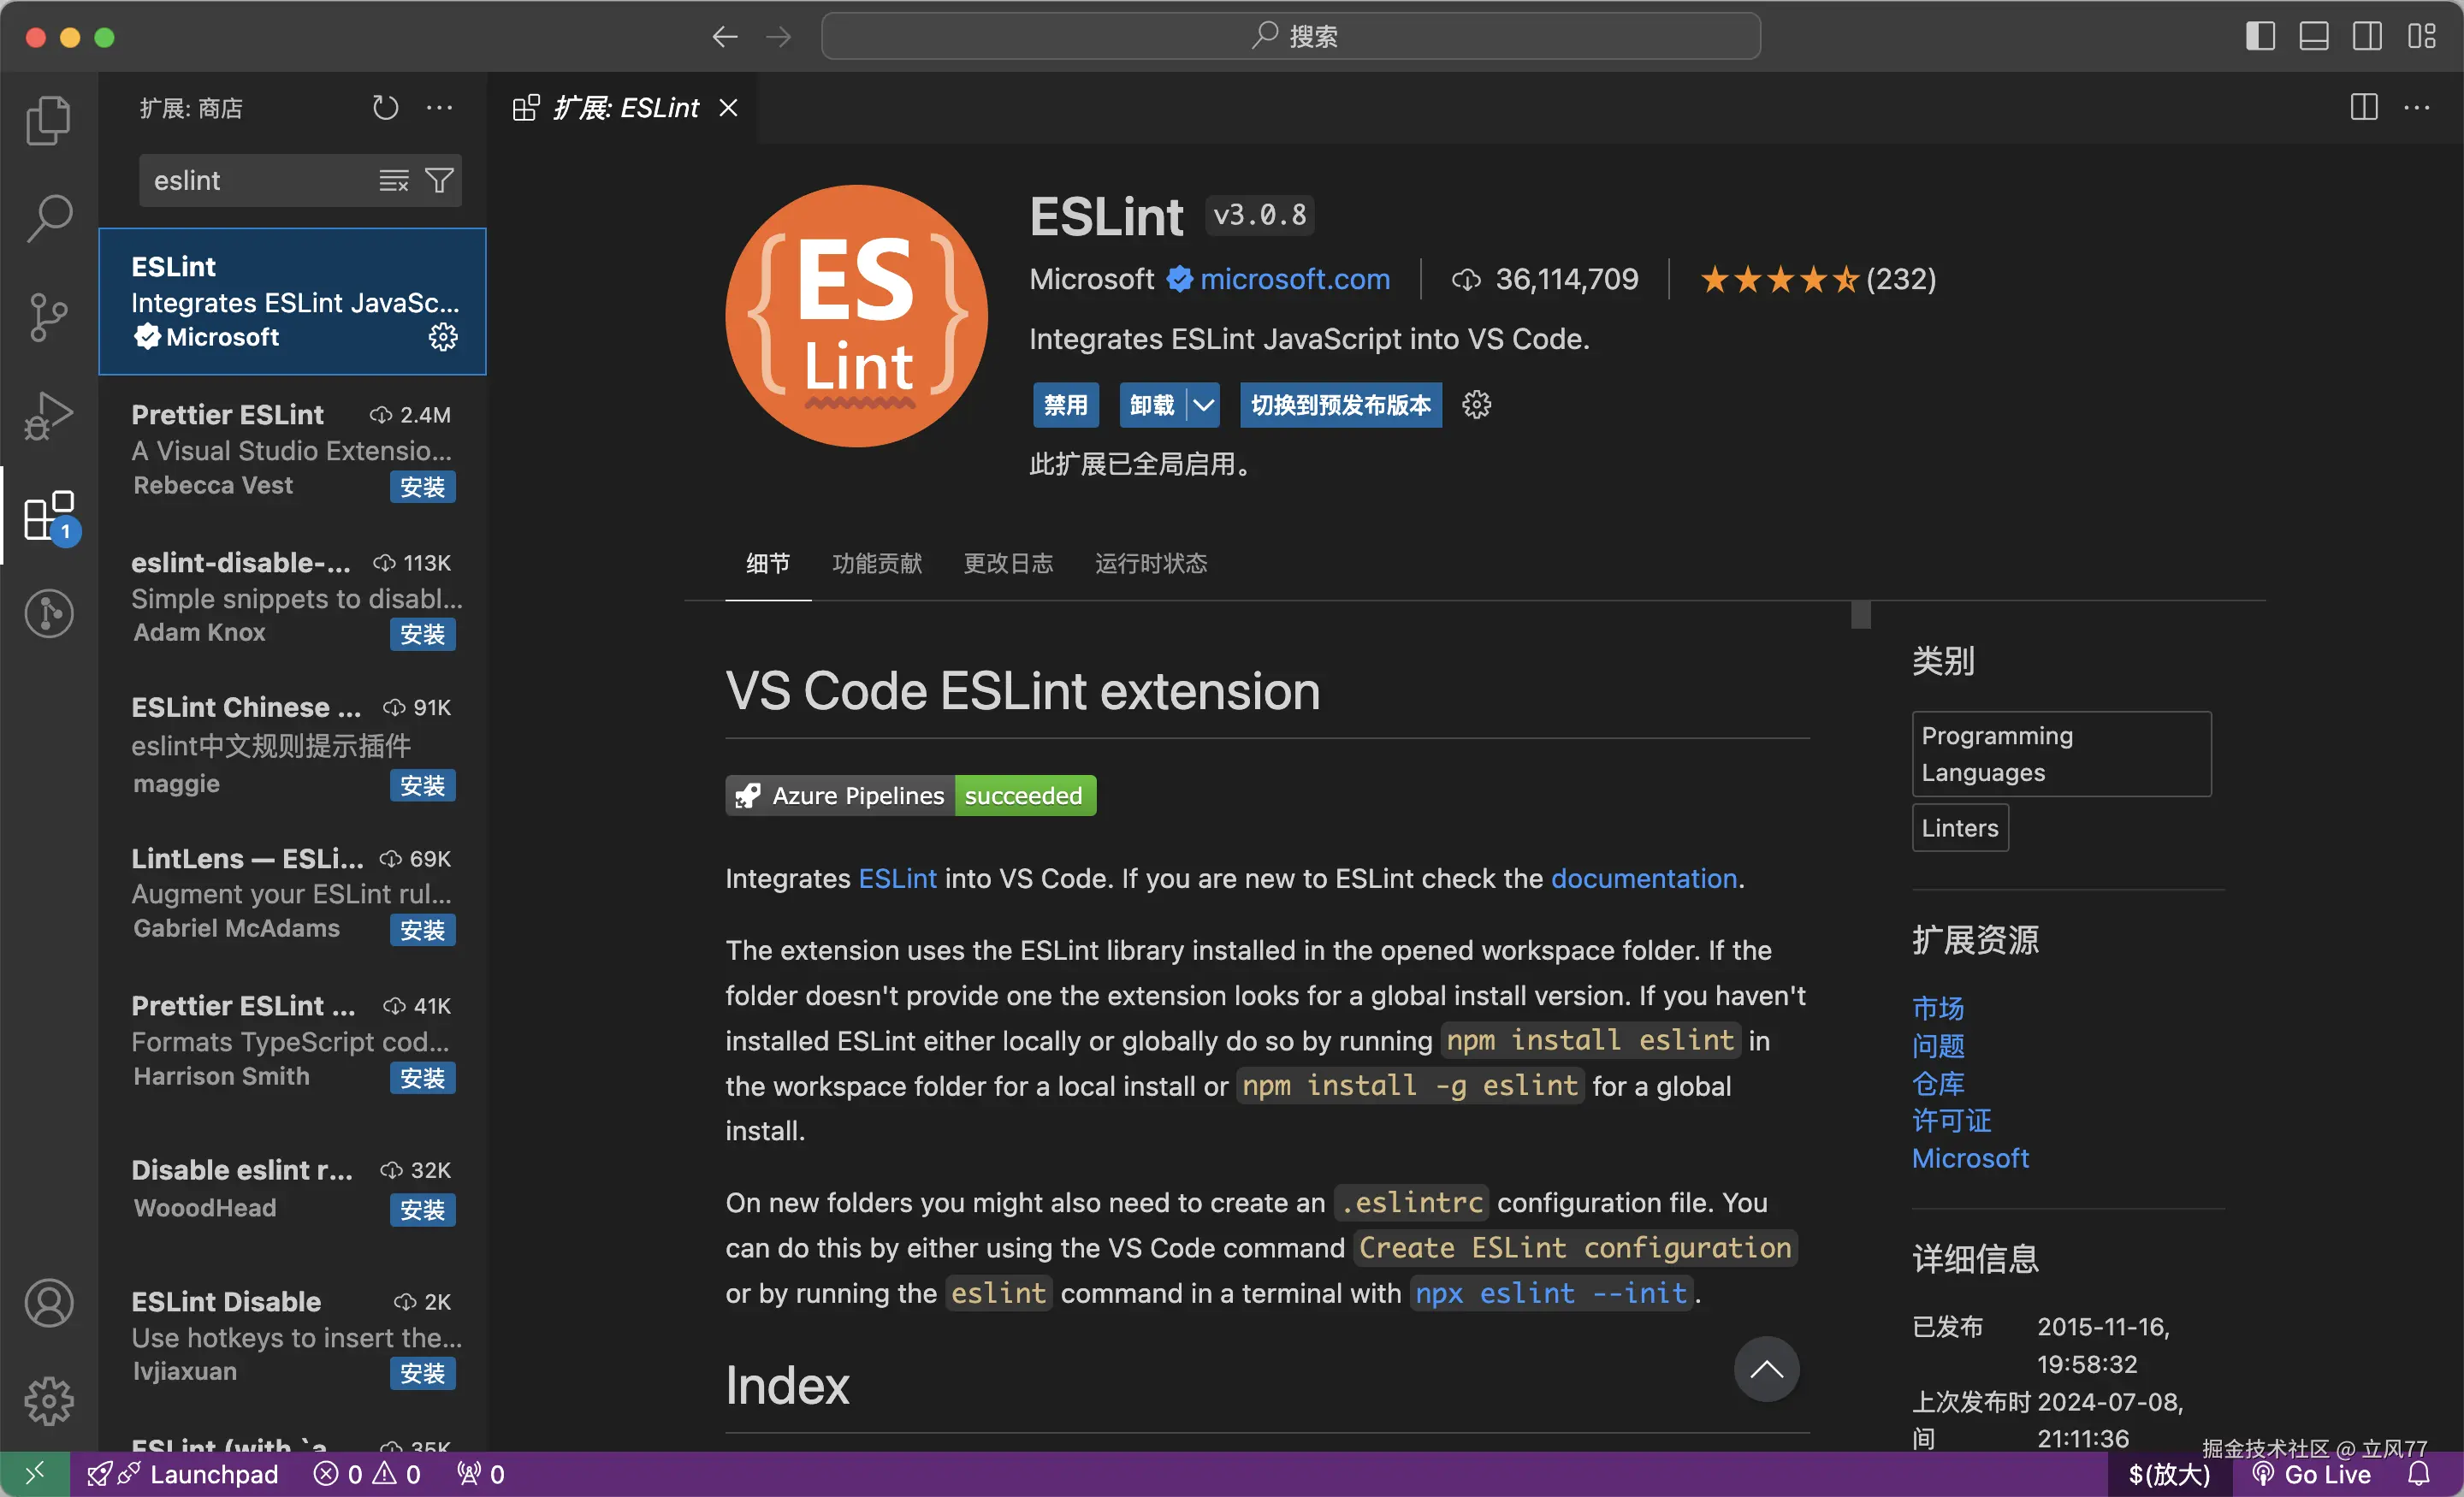Open the Source Control view
Screen dimensions: 2464x1497
click(x=48, y=317)
